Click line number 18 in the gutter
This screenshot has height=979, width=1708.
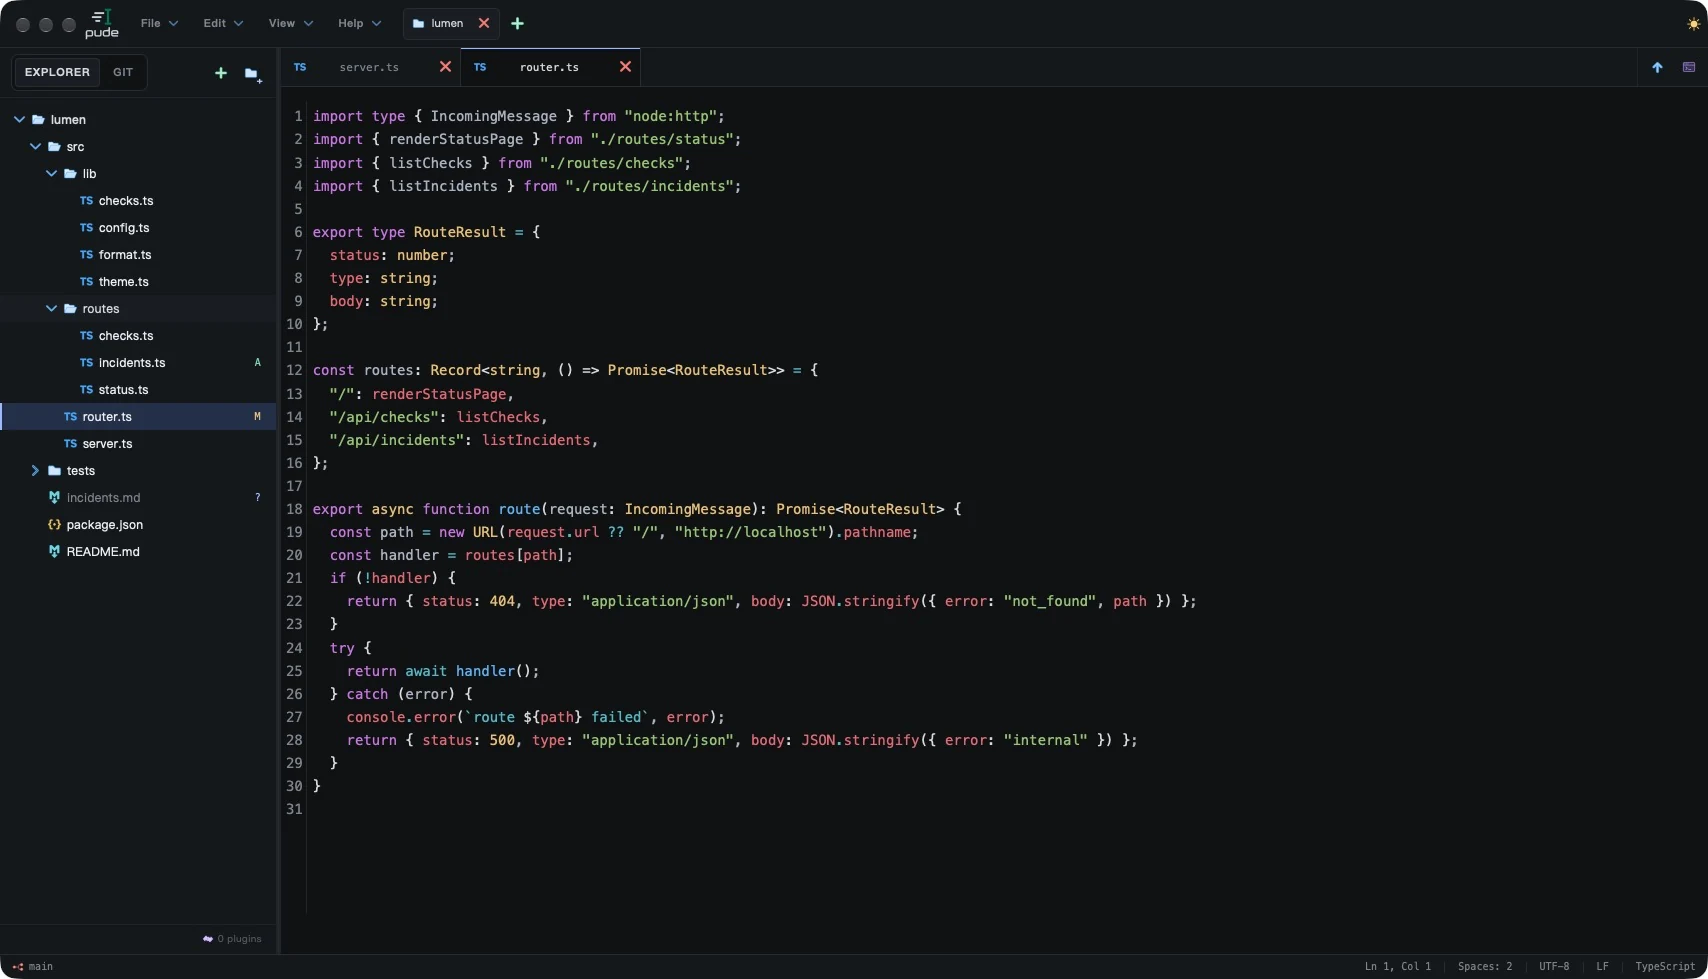pos(294,509)
